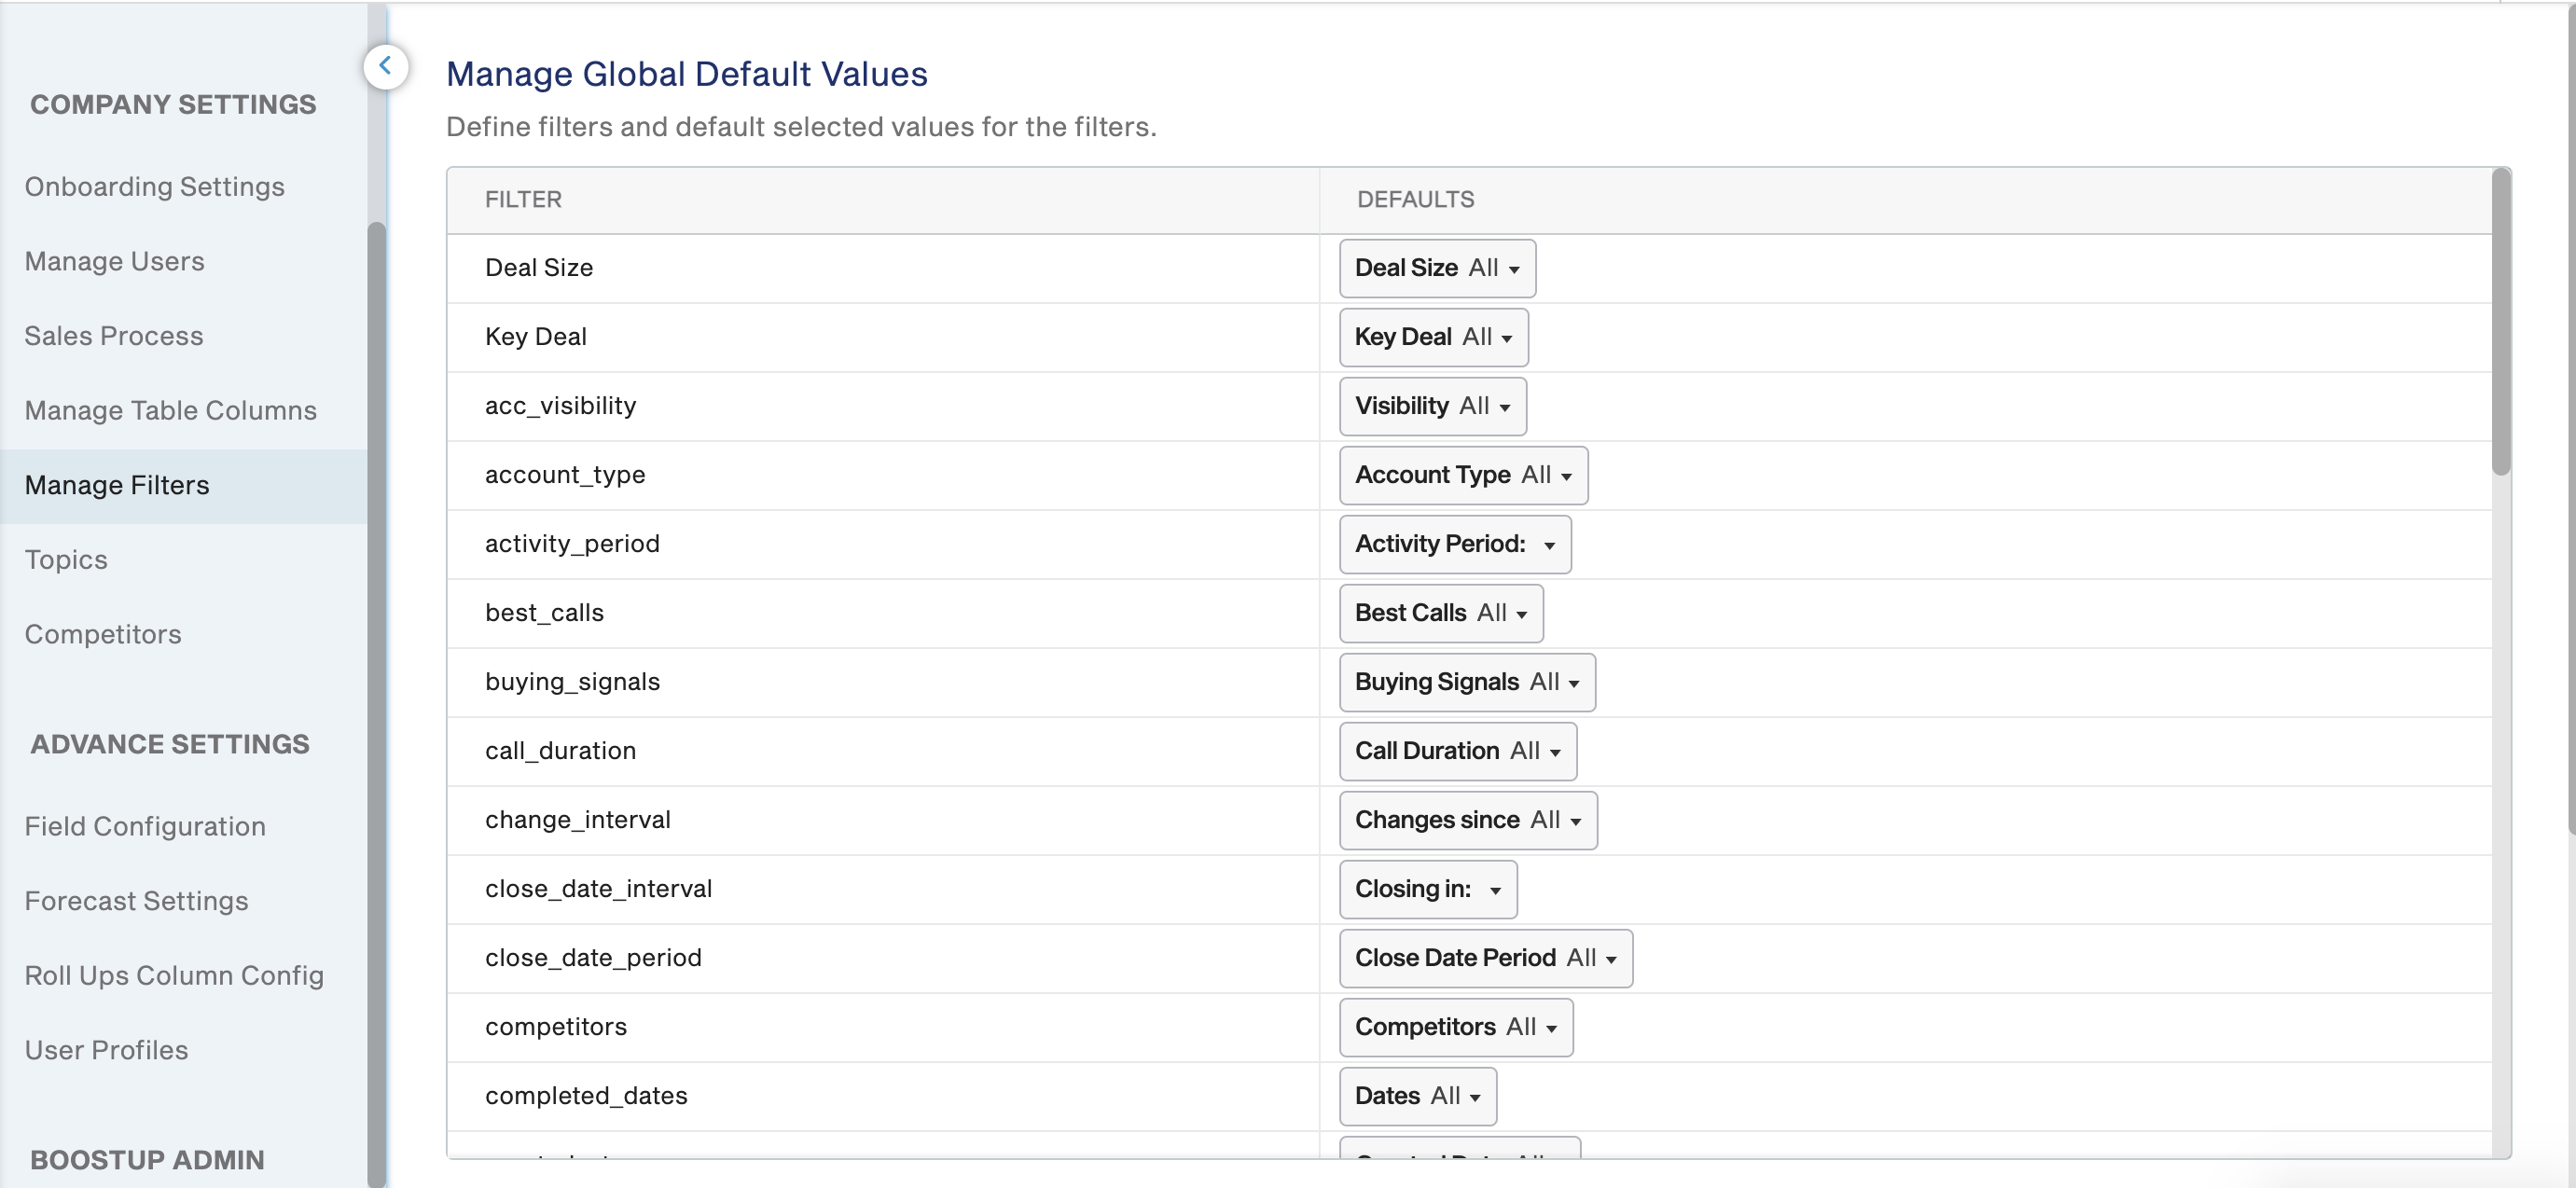
Task: Open the Deal Size defaults dropdown
Action: [1437, 268]
